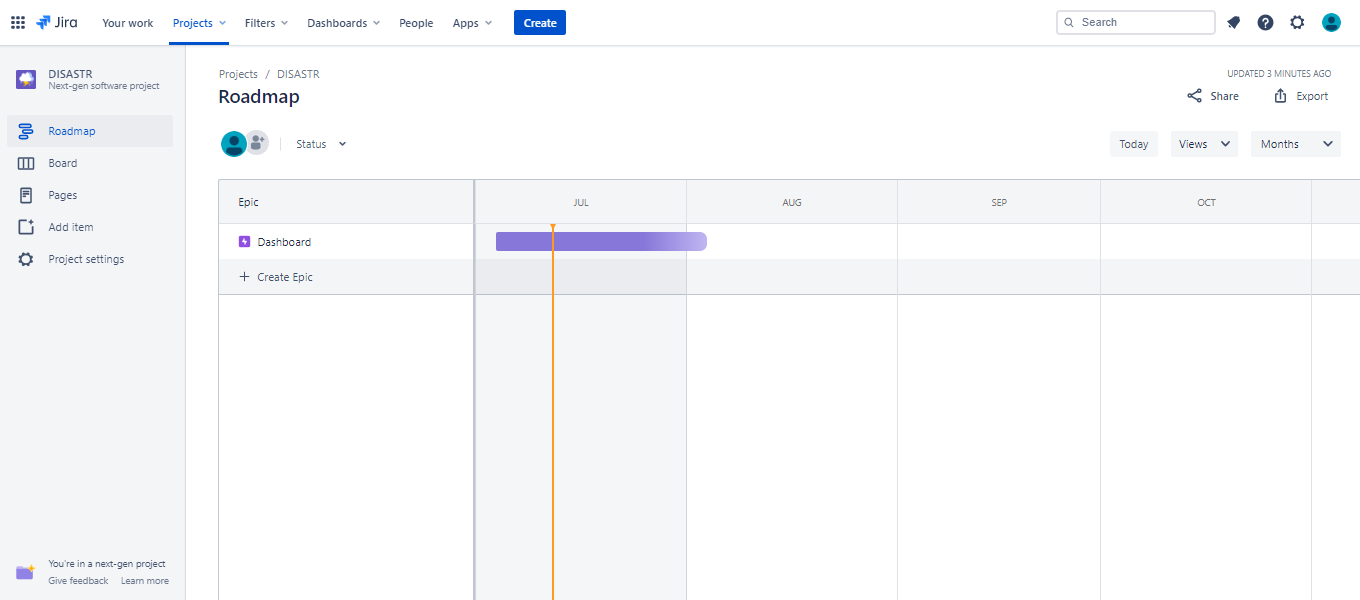Open the Dashboards menu
The height and width of the screenshot is (600, 1360).
343,23
